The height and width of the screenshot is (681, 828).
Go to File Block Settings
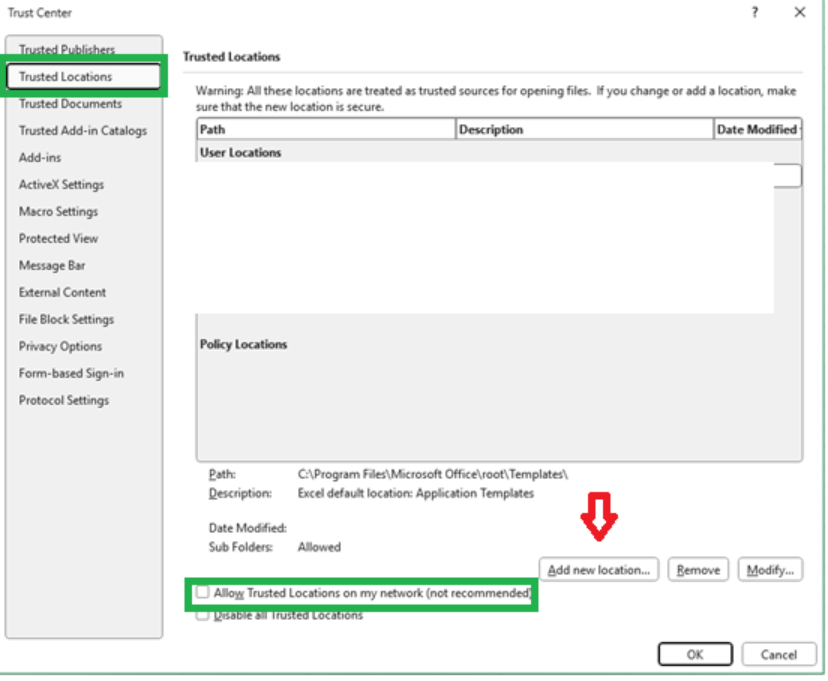[66, 319]
